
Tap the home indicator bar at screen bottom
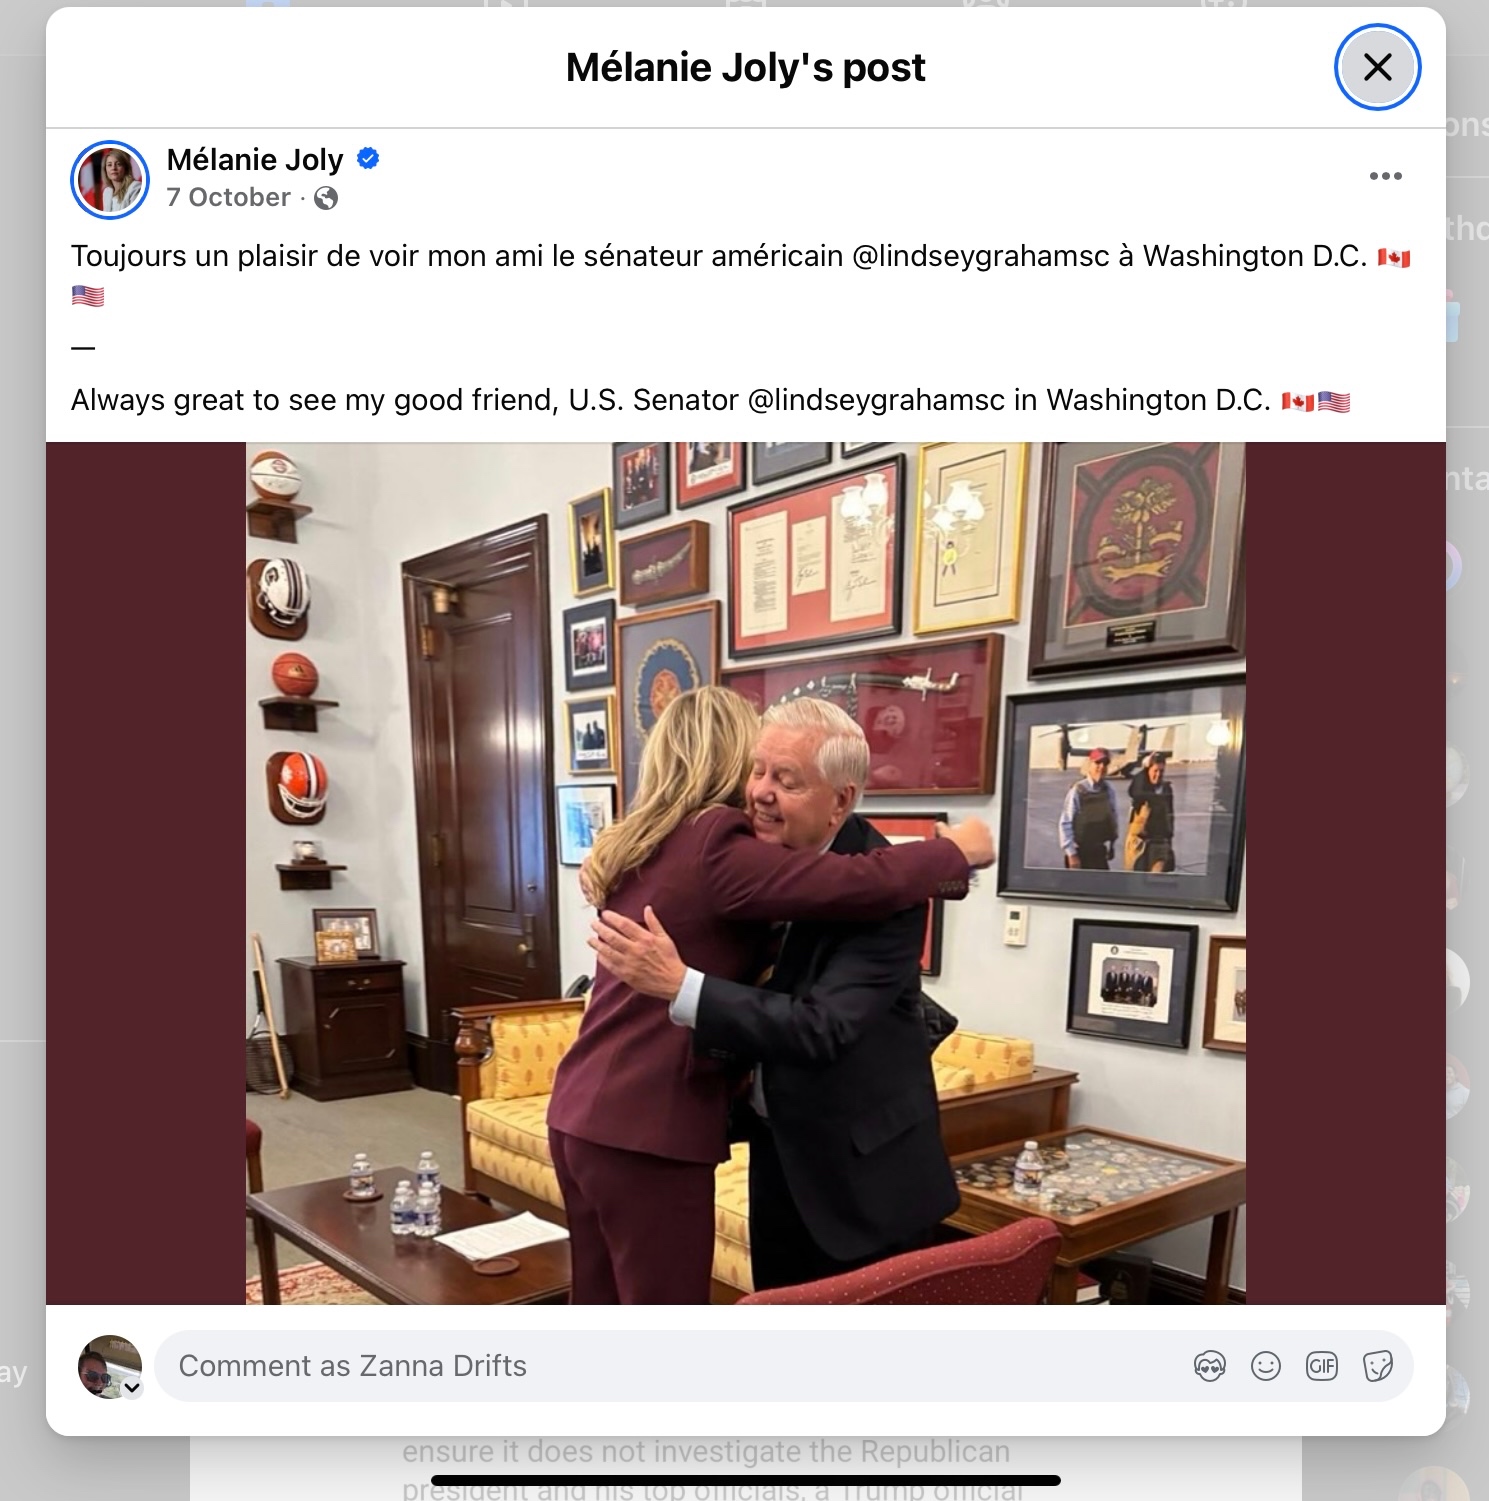click(745, 1480)
